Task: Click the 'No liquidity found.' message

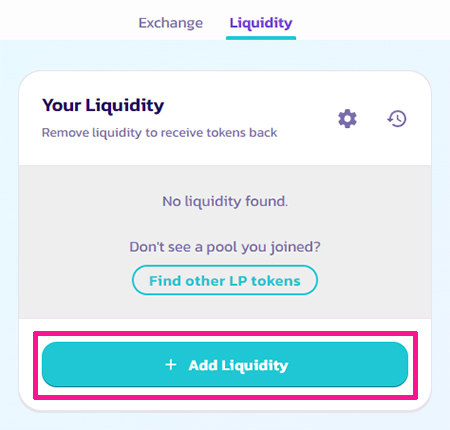Action: [225, 201]
